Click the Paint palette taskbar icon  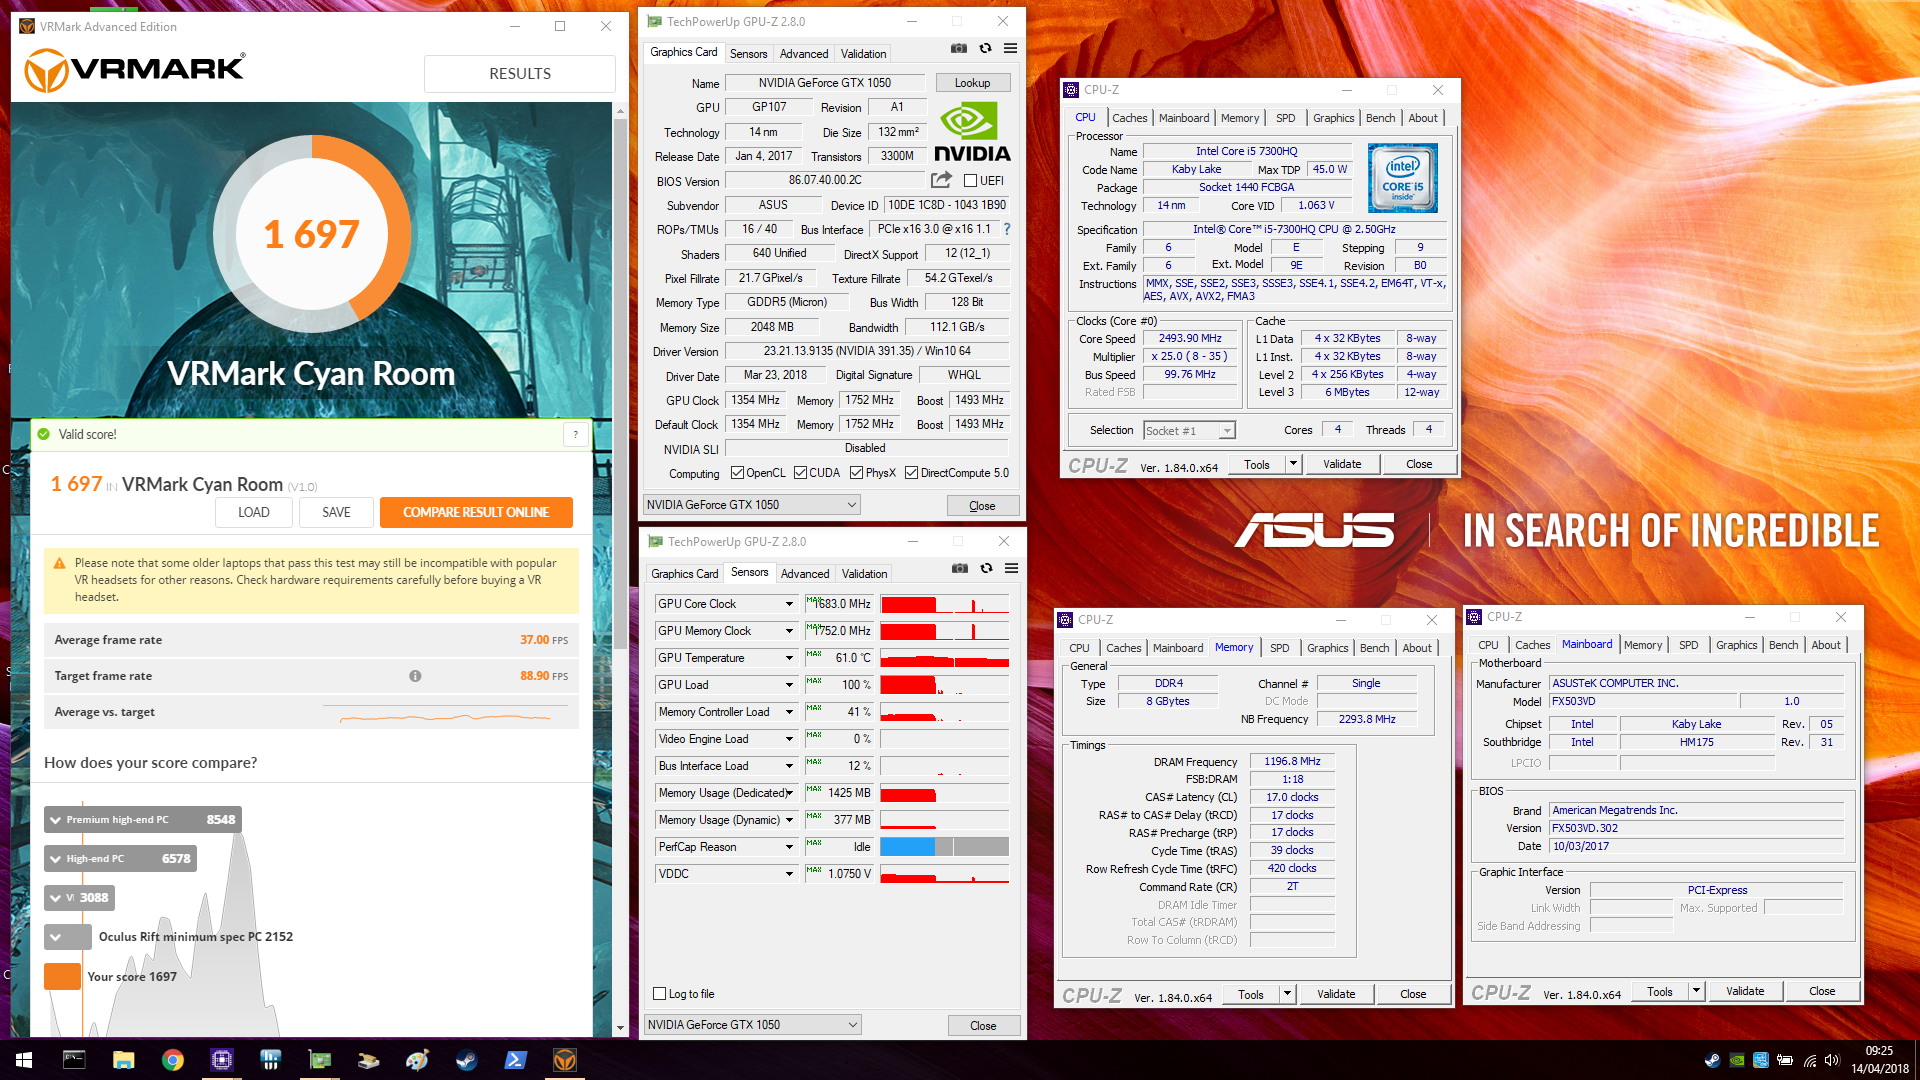(x=417, y=1060)
